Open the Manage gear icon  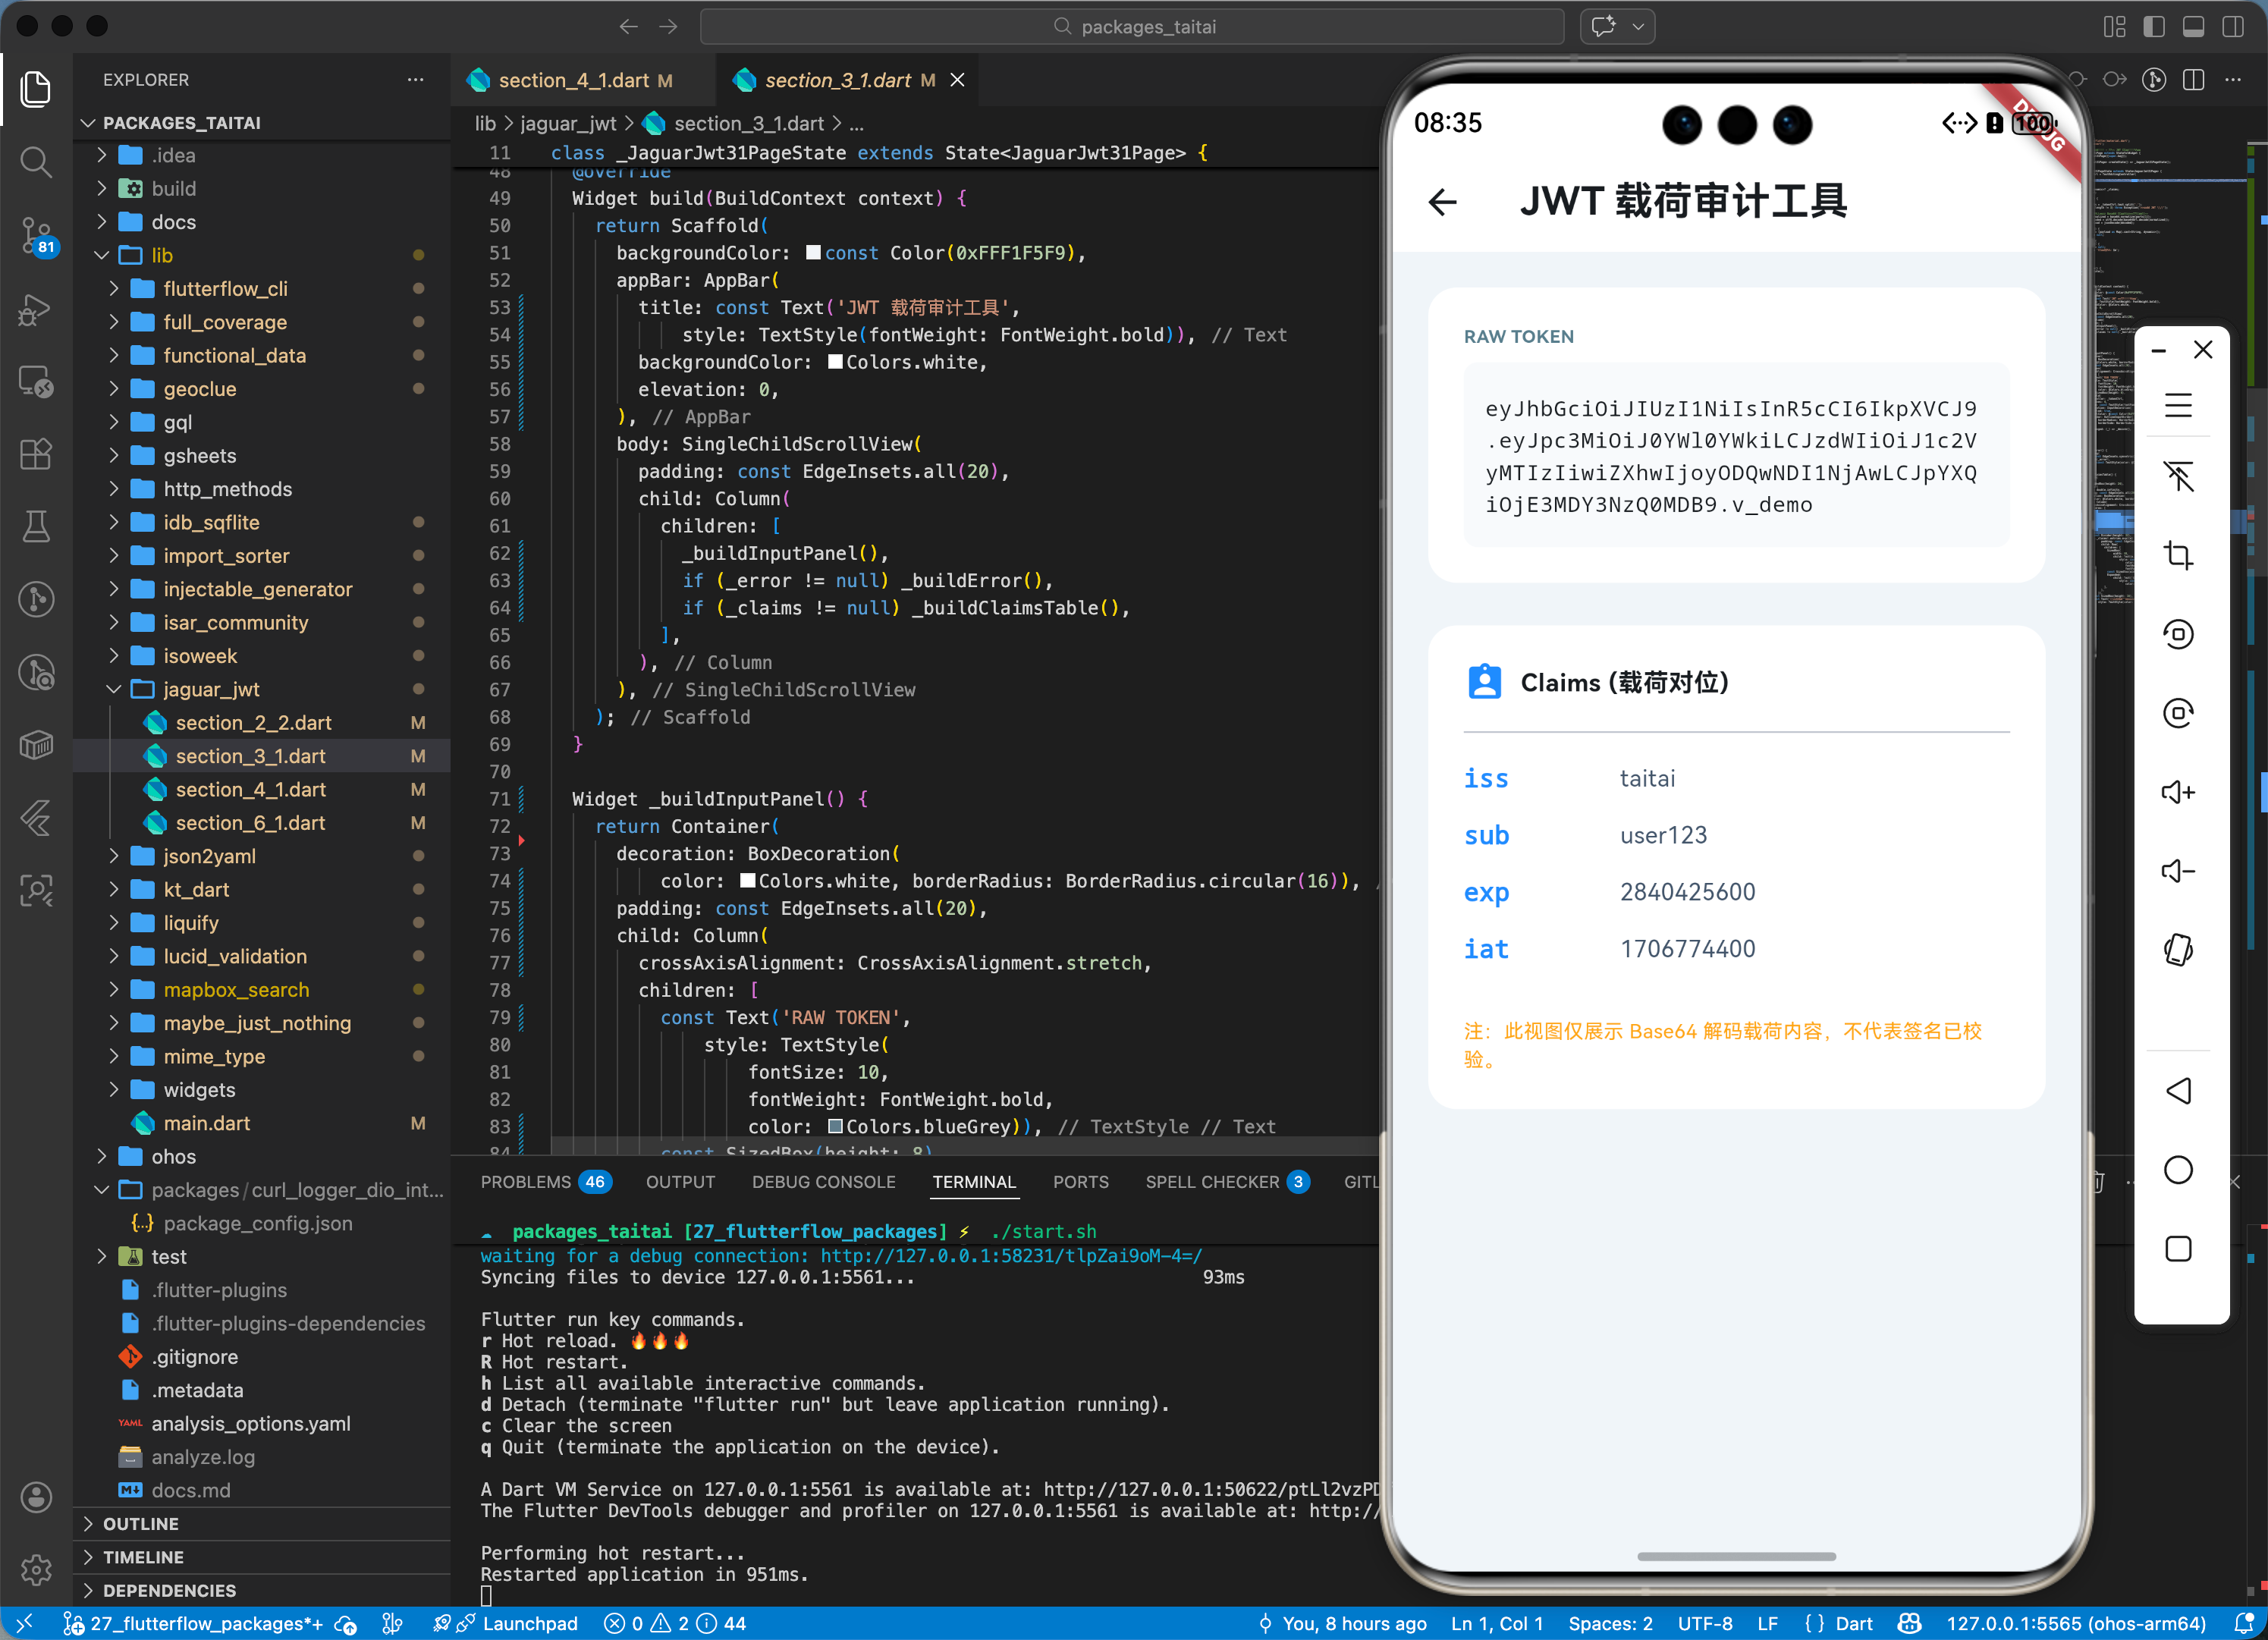(36, 1569)
